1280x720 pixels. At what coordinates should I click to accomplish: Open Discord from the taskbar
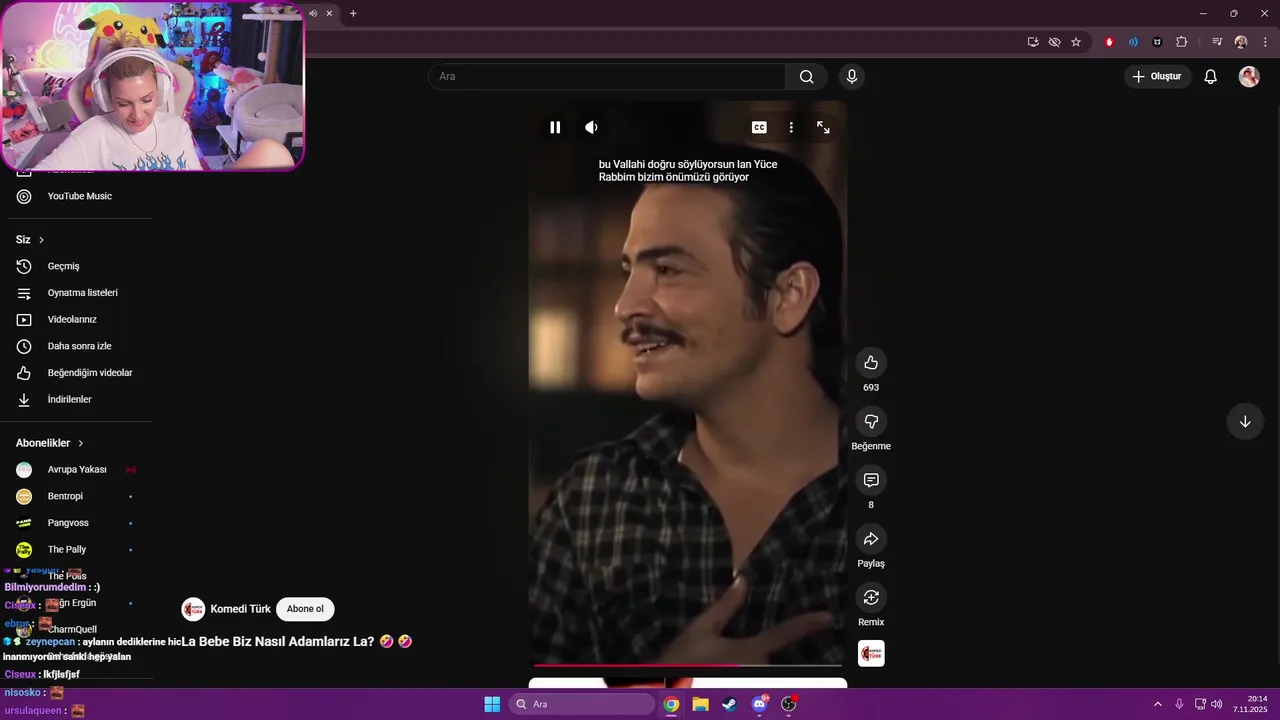(760, 704)
